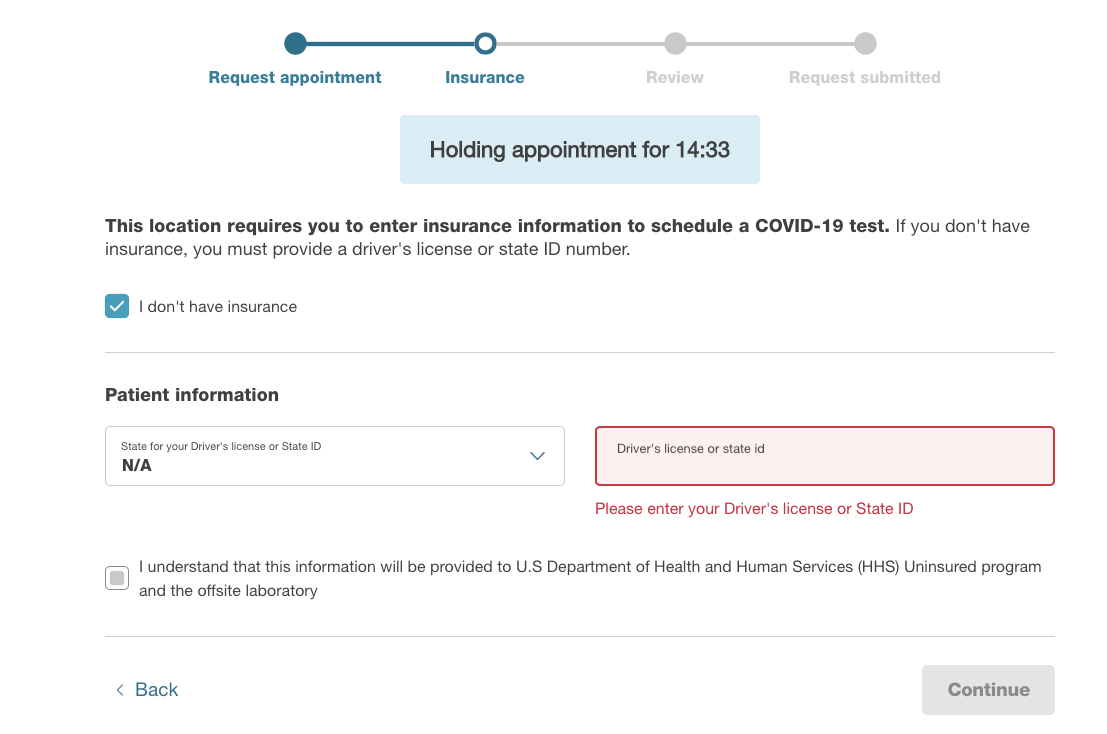Click the gray Review step circle
Image resolution: width=1107 pixels, height=734 pixels.
pos(675,43)
